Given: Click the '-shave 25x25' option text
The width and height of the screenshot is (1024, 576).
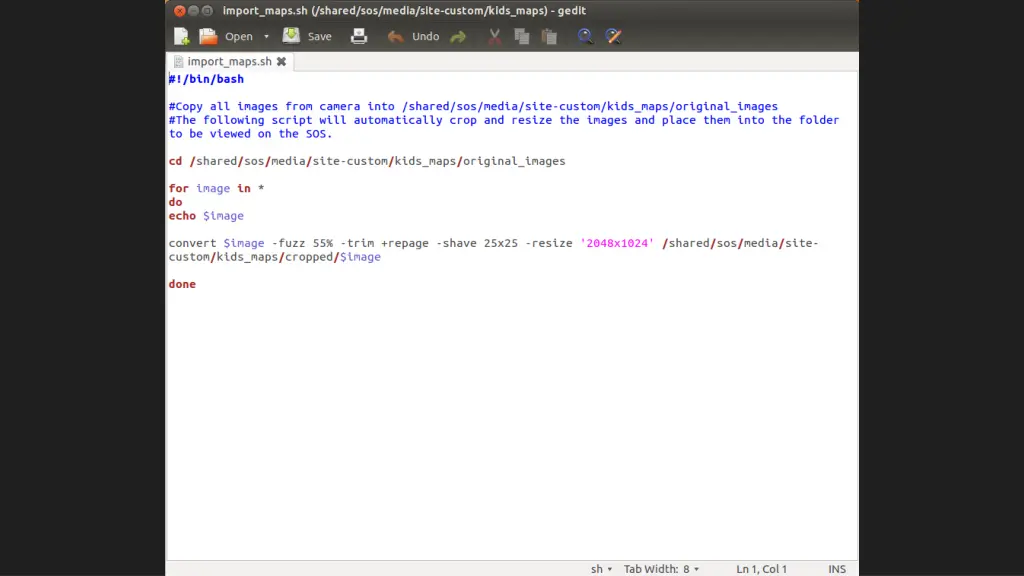Looking at the screenshot, I should [x=477, y=243].
